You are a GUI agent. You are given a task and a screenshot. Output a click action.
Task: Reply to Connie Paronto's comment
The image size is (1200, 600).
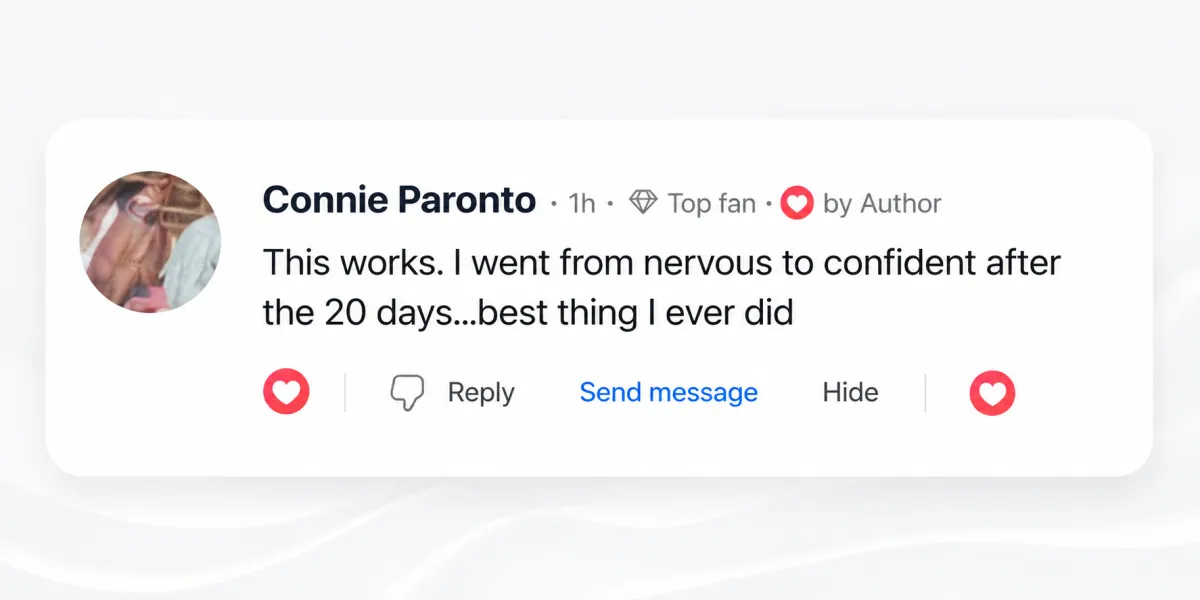[x=481, y=393]
